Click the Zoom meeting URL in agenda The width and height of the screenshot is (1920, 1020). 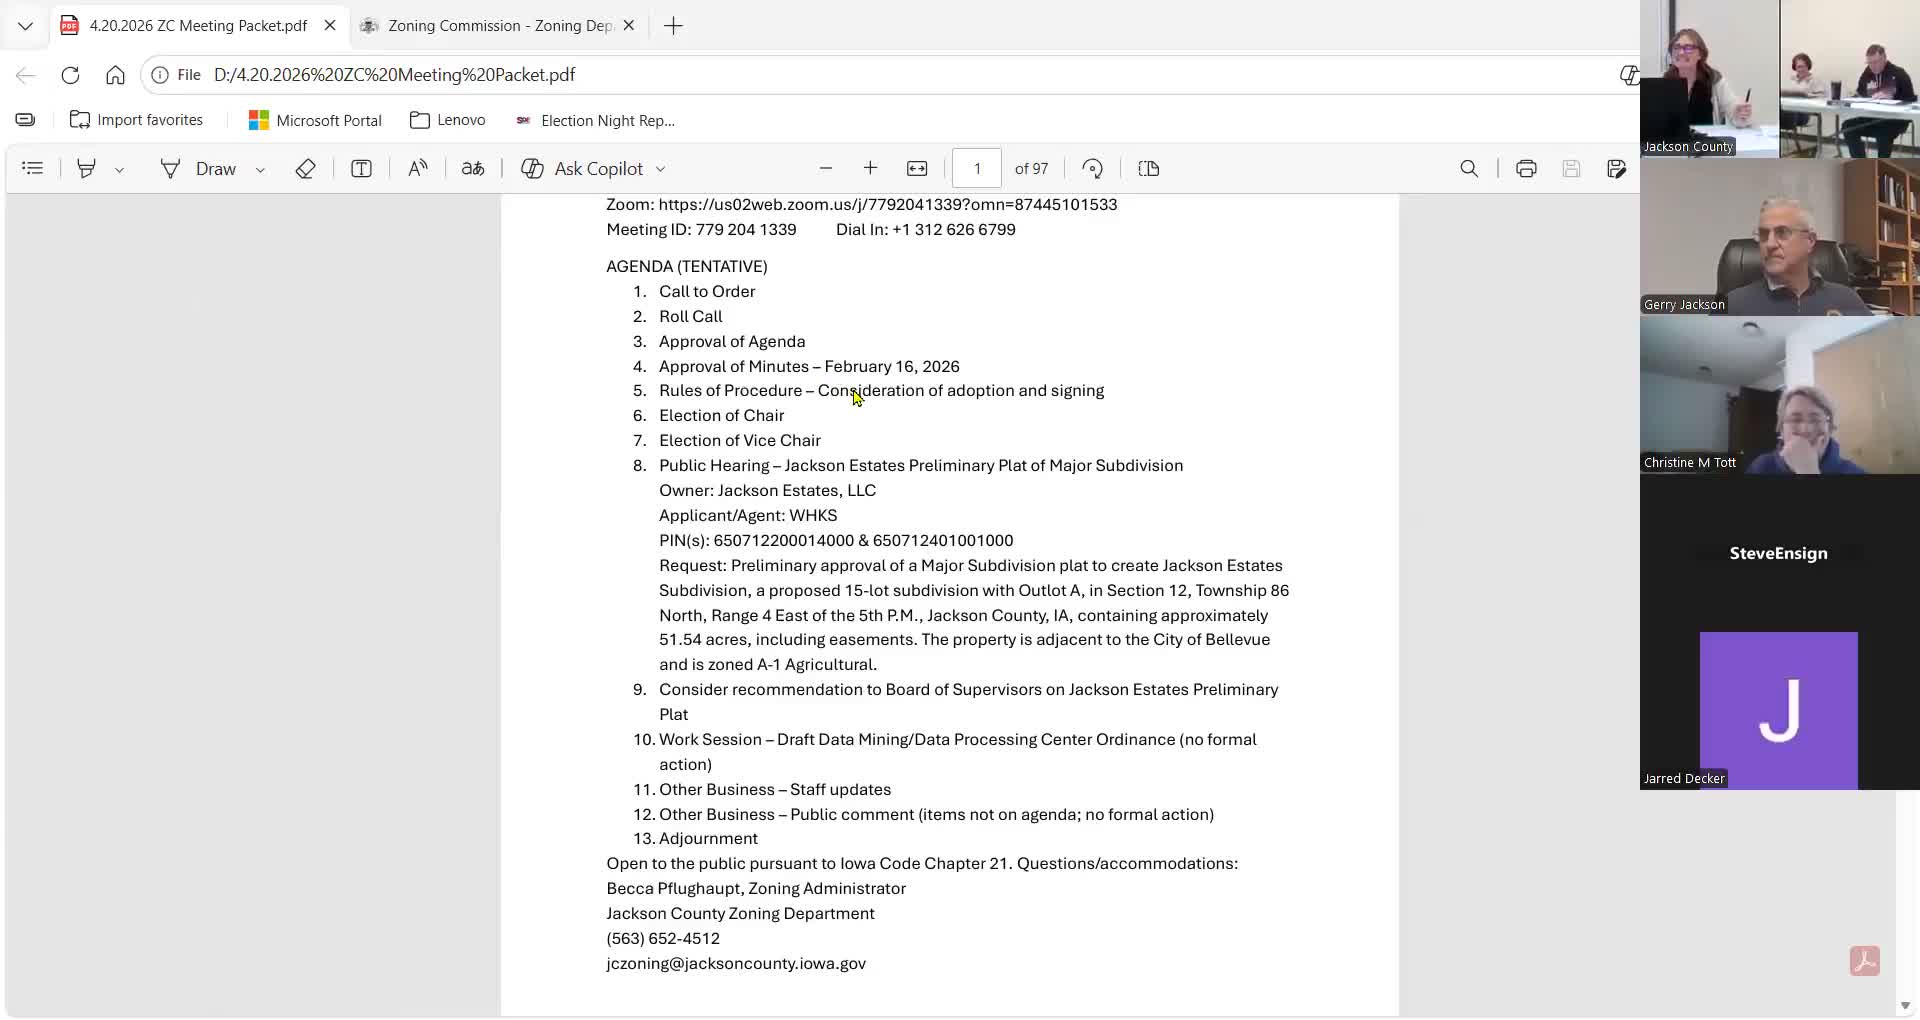[888, 205]
